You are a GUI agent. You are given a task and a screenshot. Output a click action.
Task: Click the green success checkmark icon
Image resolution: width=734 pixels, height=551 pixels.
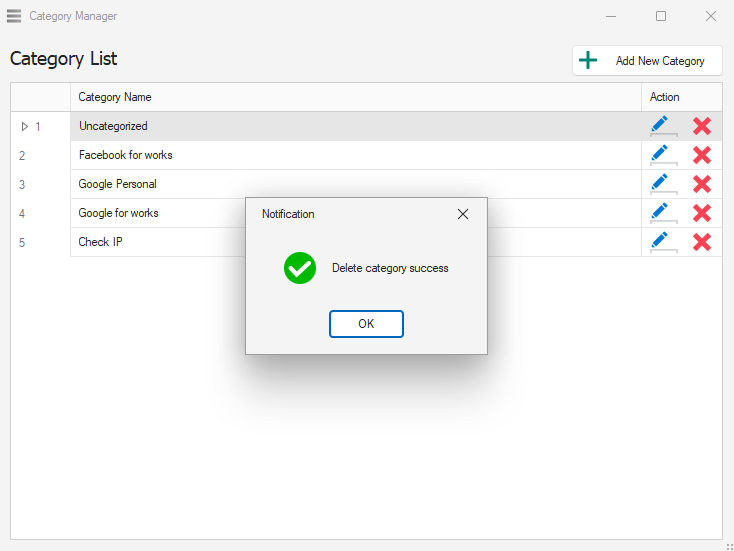pos(300,268)
